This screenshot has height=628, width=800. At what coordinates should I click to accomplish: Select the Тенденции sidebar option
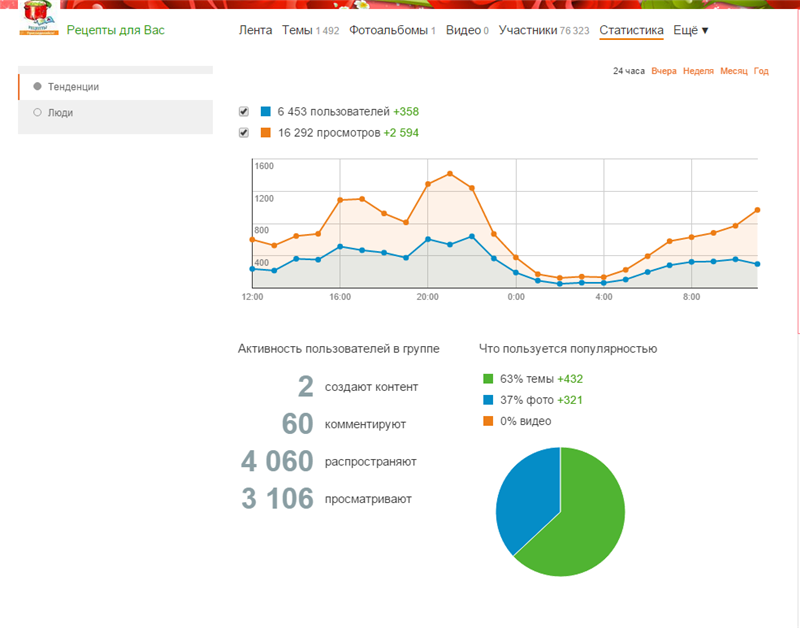[38, 87]
